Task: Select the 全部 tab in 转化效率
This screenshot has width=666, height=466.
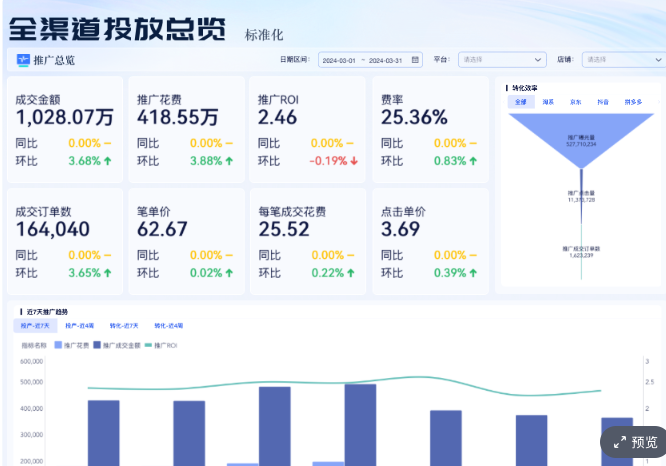Action: pos(521,102)
